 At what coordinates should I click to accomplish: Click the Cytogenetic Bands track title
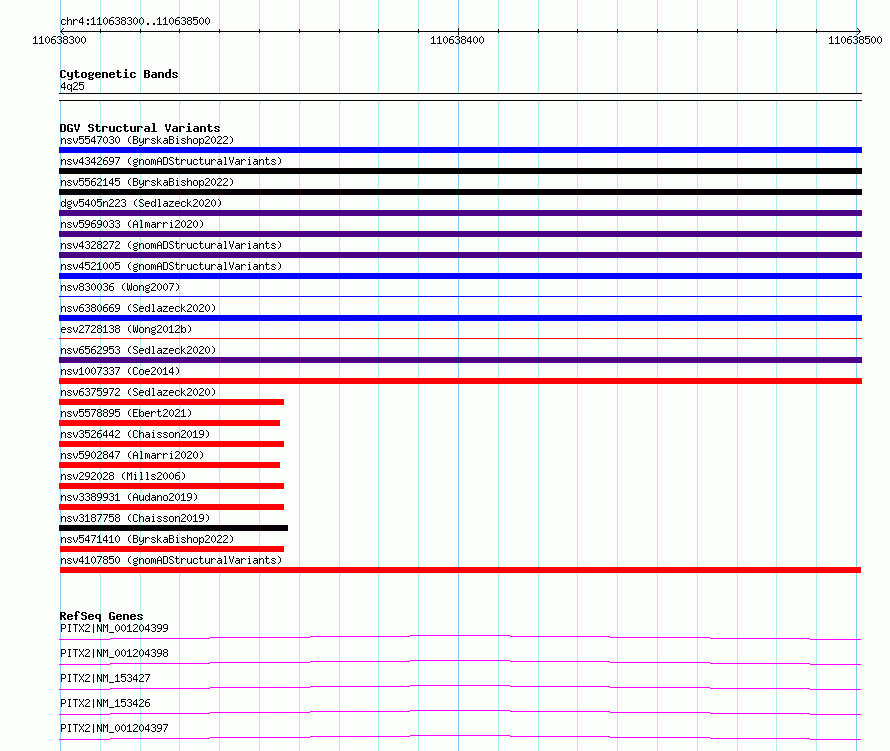click(x=119, y=74)
